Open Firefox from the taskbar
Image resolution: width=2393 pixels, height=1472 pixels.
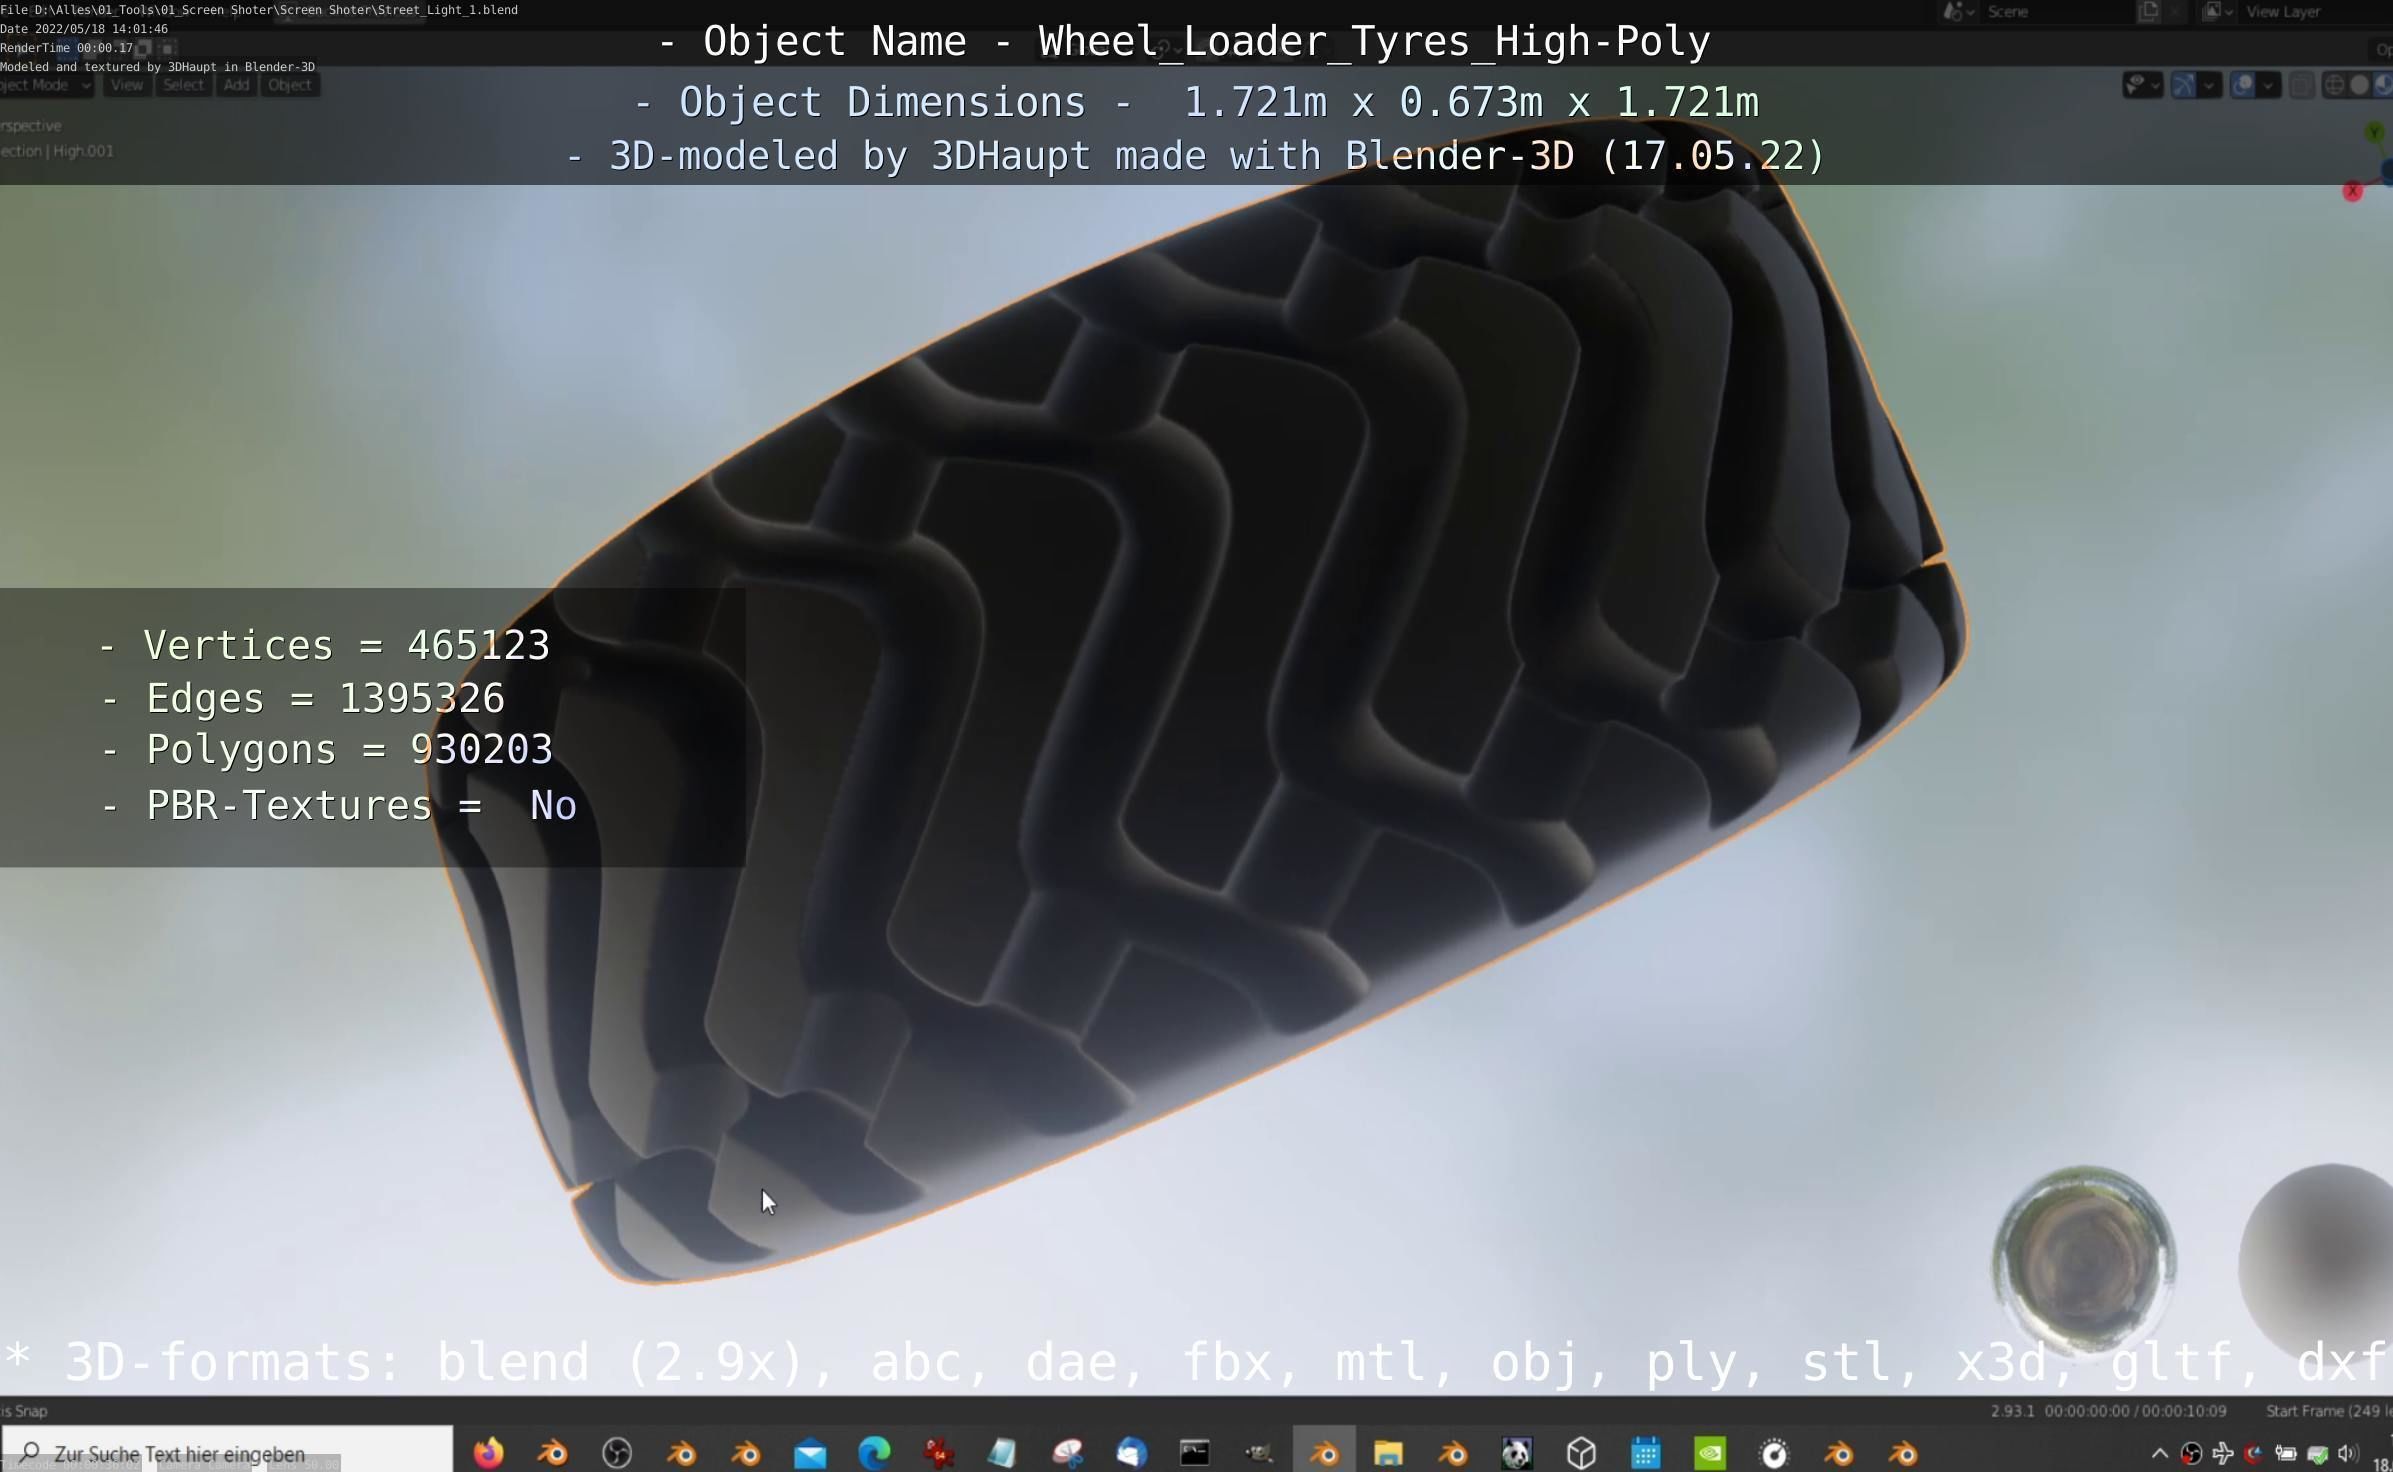(x=488, y=1452)
